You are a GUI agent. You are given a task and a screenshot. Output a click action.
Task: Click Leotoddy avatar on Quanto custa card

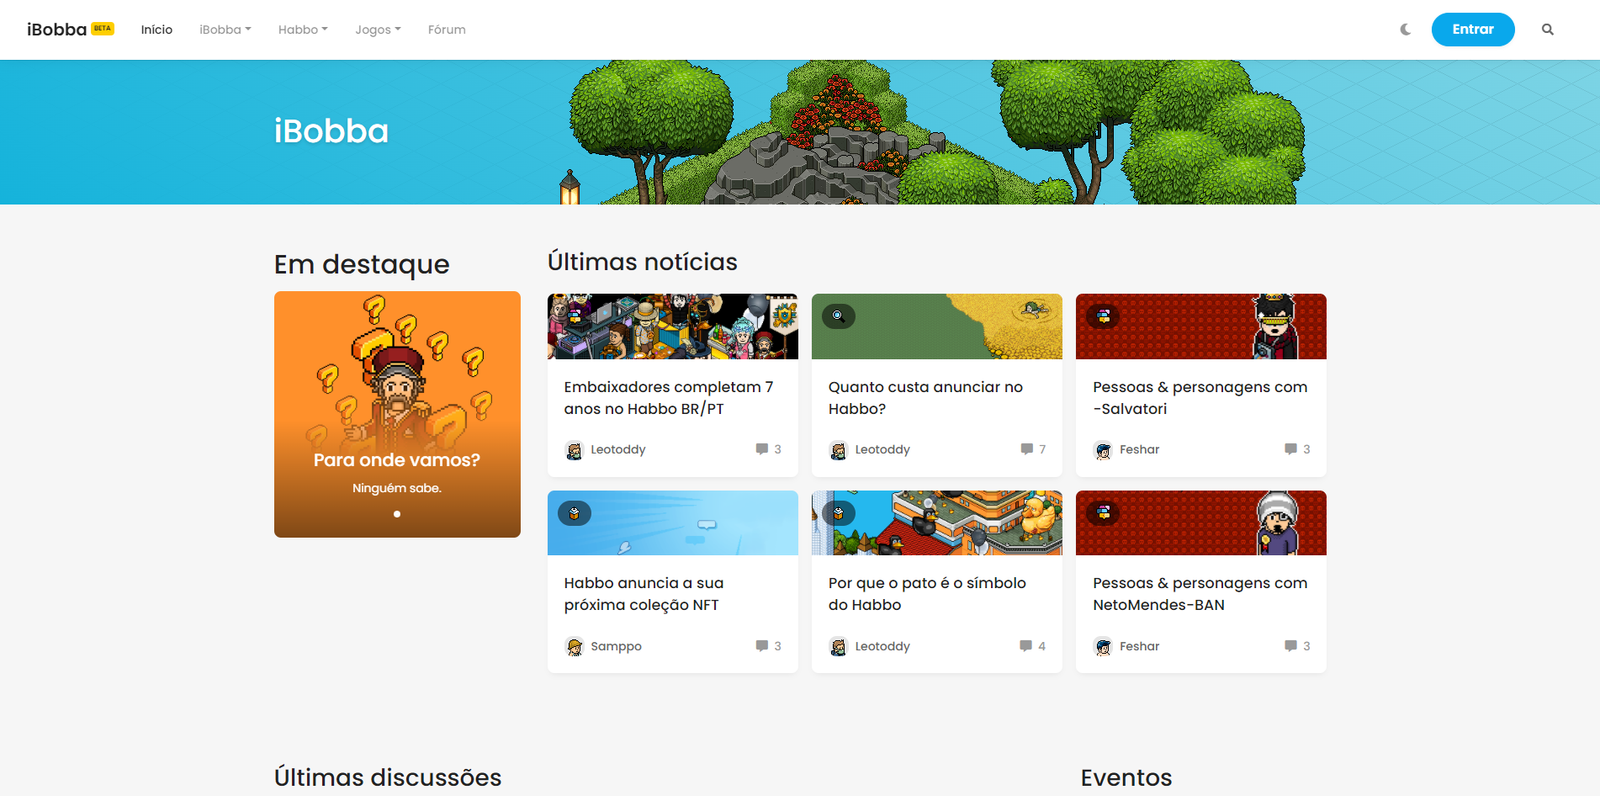[838, 451]
